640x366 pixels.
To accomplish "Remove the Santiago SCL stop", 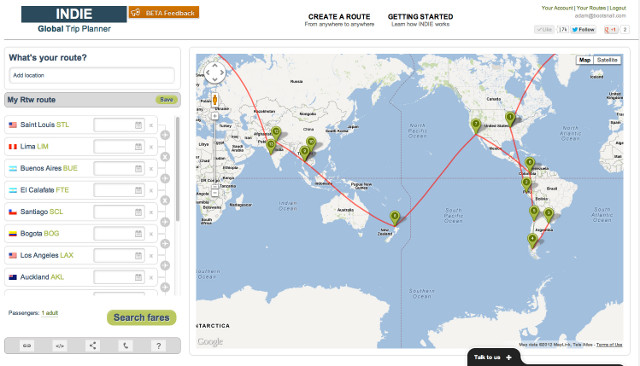I will pyautogui.click(x=151, y=212).
